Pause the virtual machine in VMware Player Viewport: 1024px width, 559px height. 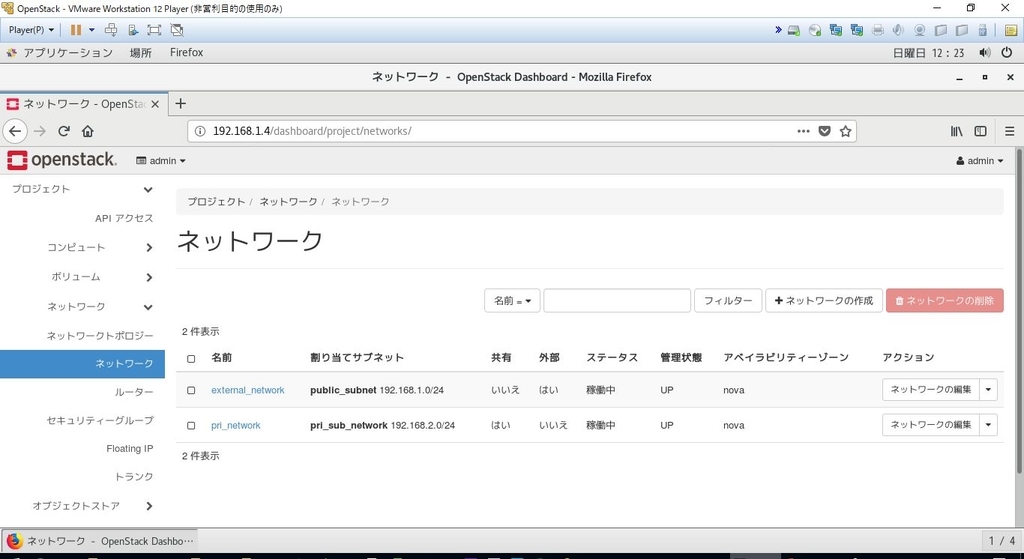click(x=76, y=30)
